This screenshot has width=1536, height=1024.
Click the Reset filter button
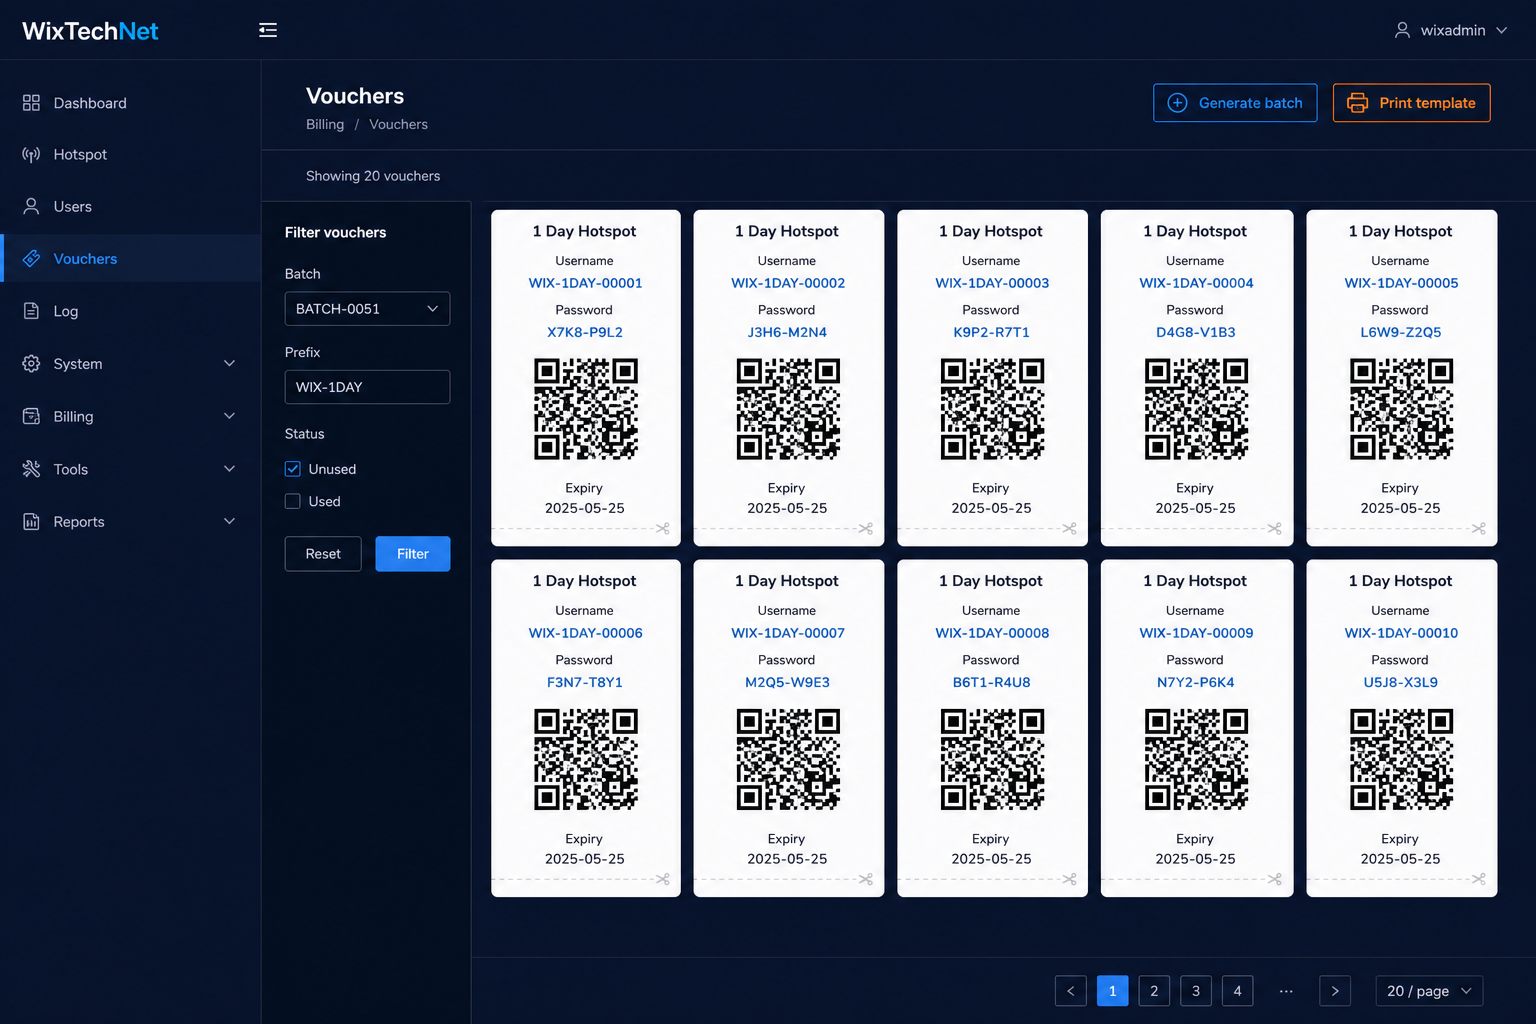coord(323,554)
